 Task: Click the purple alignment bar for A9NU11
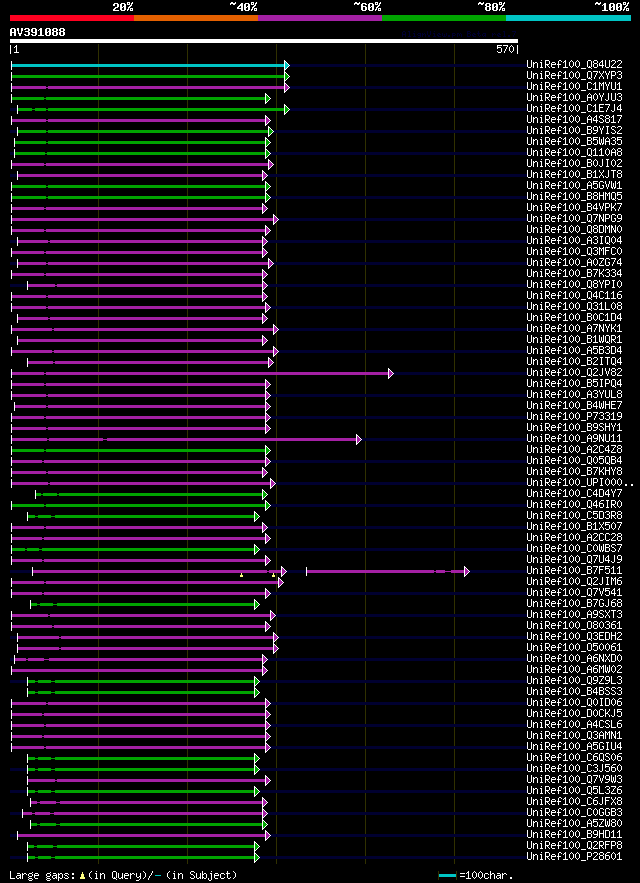[x=184, y=439]
